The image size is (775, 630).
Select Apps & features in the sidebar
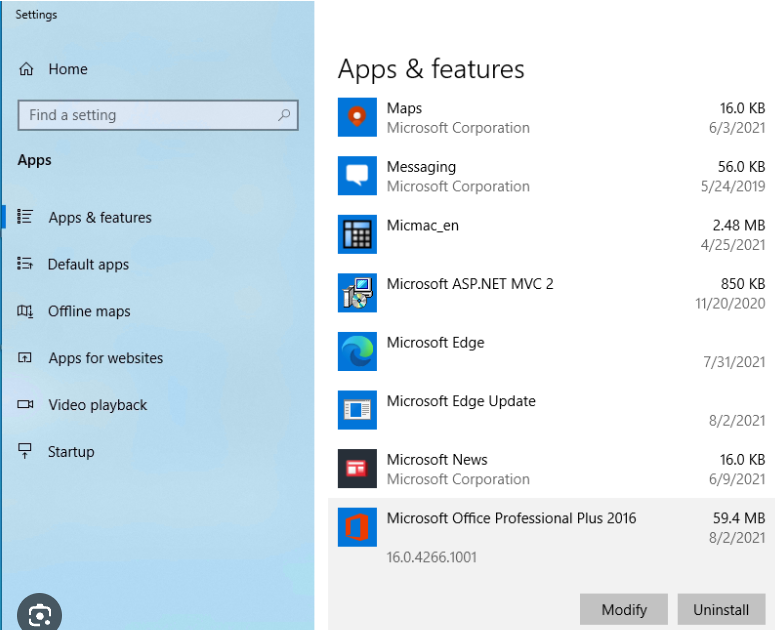pos(100,217)
